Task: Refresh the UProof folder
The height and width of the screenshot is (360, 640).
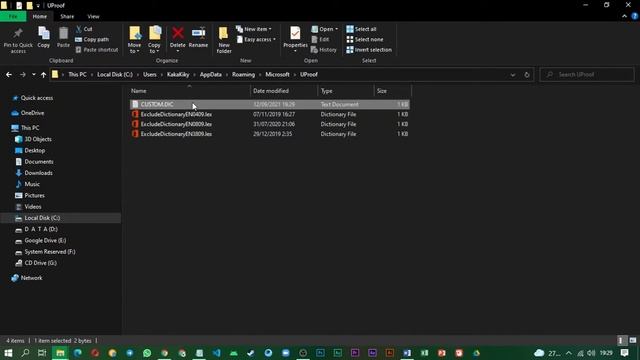Action: point(527,75)
